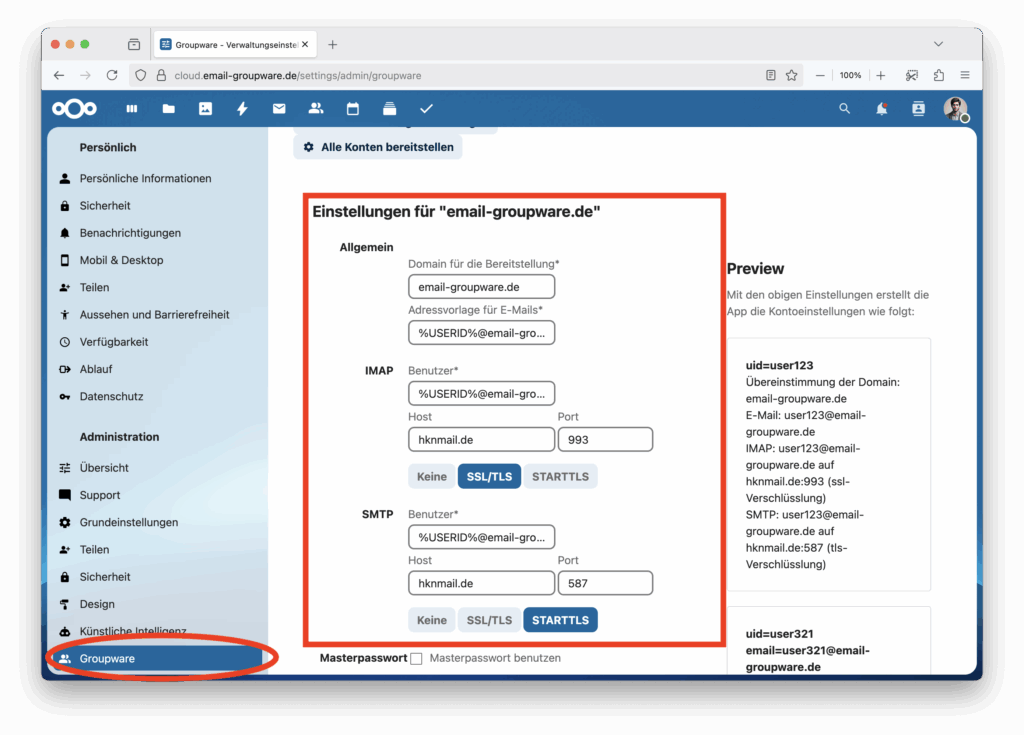Image resolution: width=1024 pixels, height=735 pixels.
Task: Click the SMTP Benutzer field
Action: [x=481, y=537]
